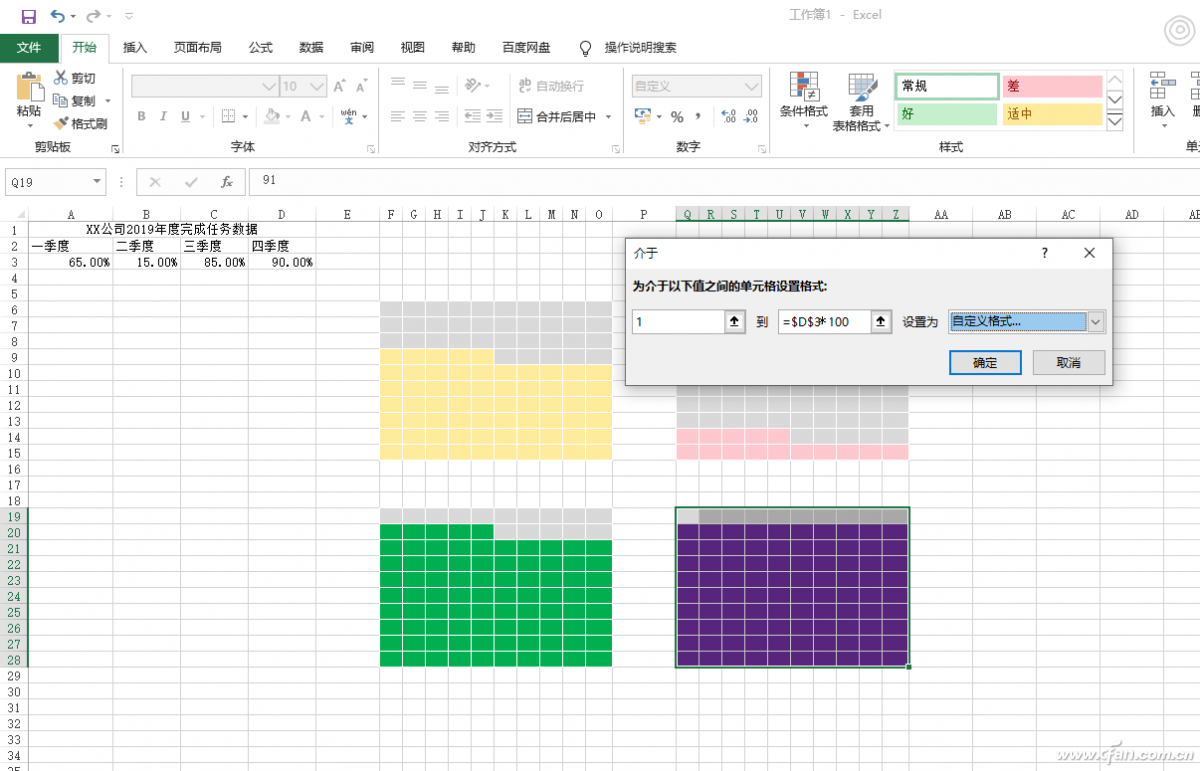Expand the cell styles gallery More arrow
Image resolution: width=1200 pixels, height=771 pixels.
click(x=1115, y=121)
